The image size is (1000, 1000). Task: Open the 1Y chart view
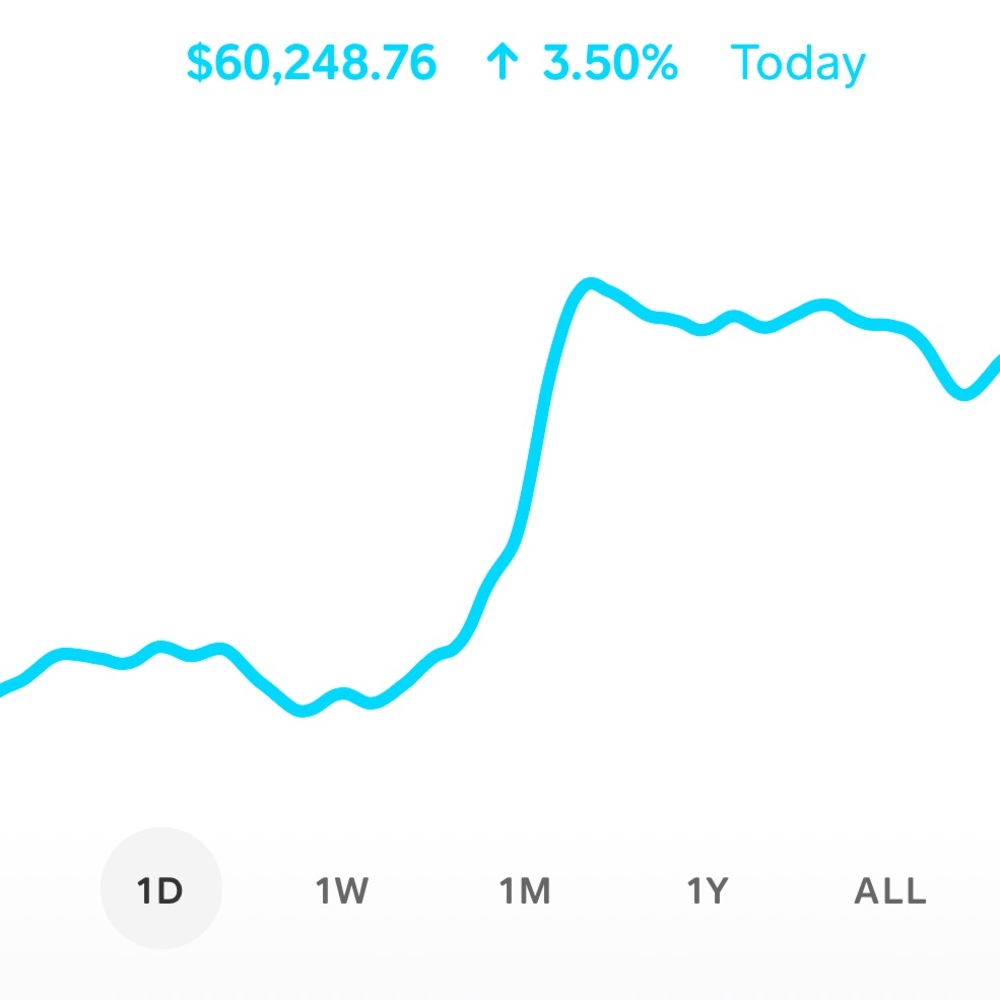707,889
